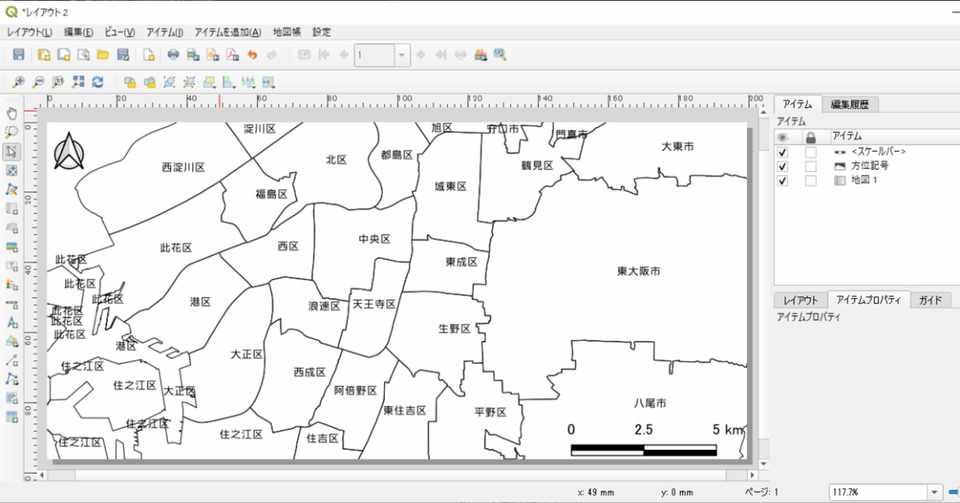
Task: Zoom to full layout extent
Action: pos(78,82)
